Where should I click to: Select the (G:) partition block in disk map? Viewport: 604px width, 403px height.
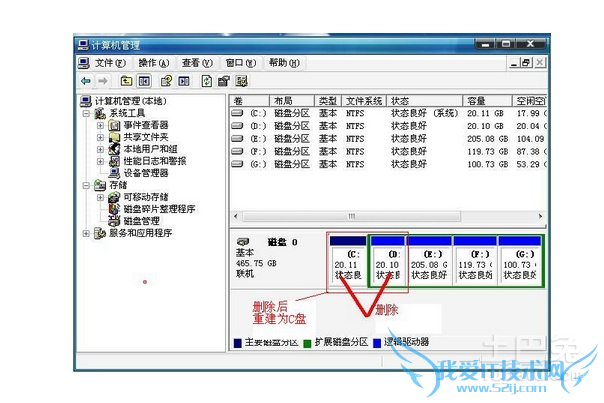click(x=520, y=261)
